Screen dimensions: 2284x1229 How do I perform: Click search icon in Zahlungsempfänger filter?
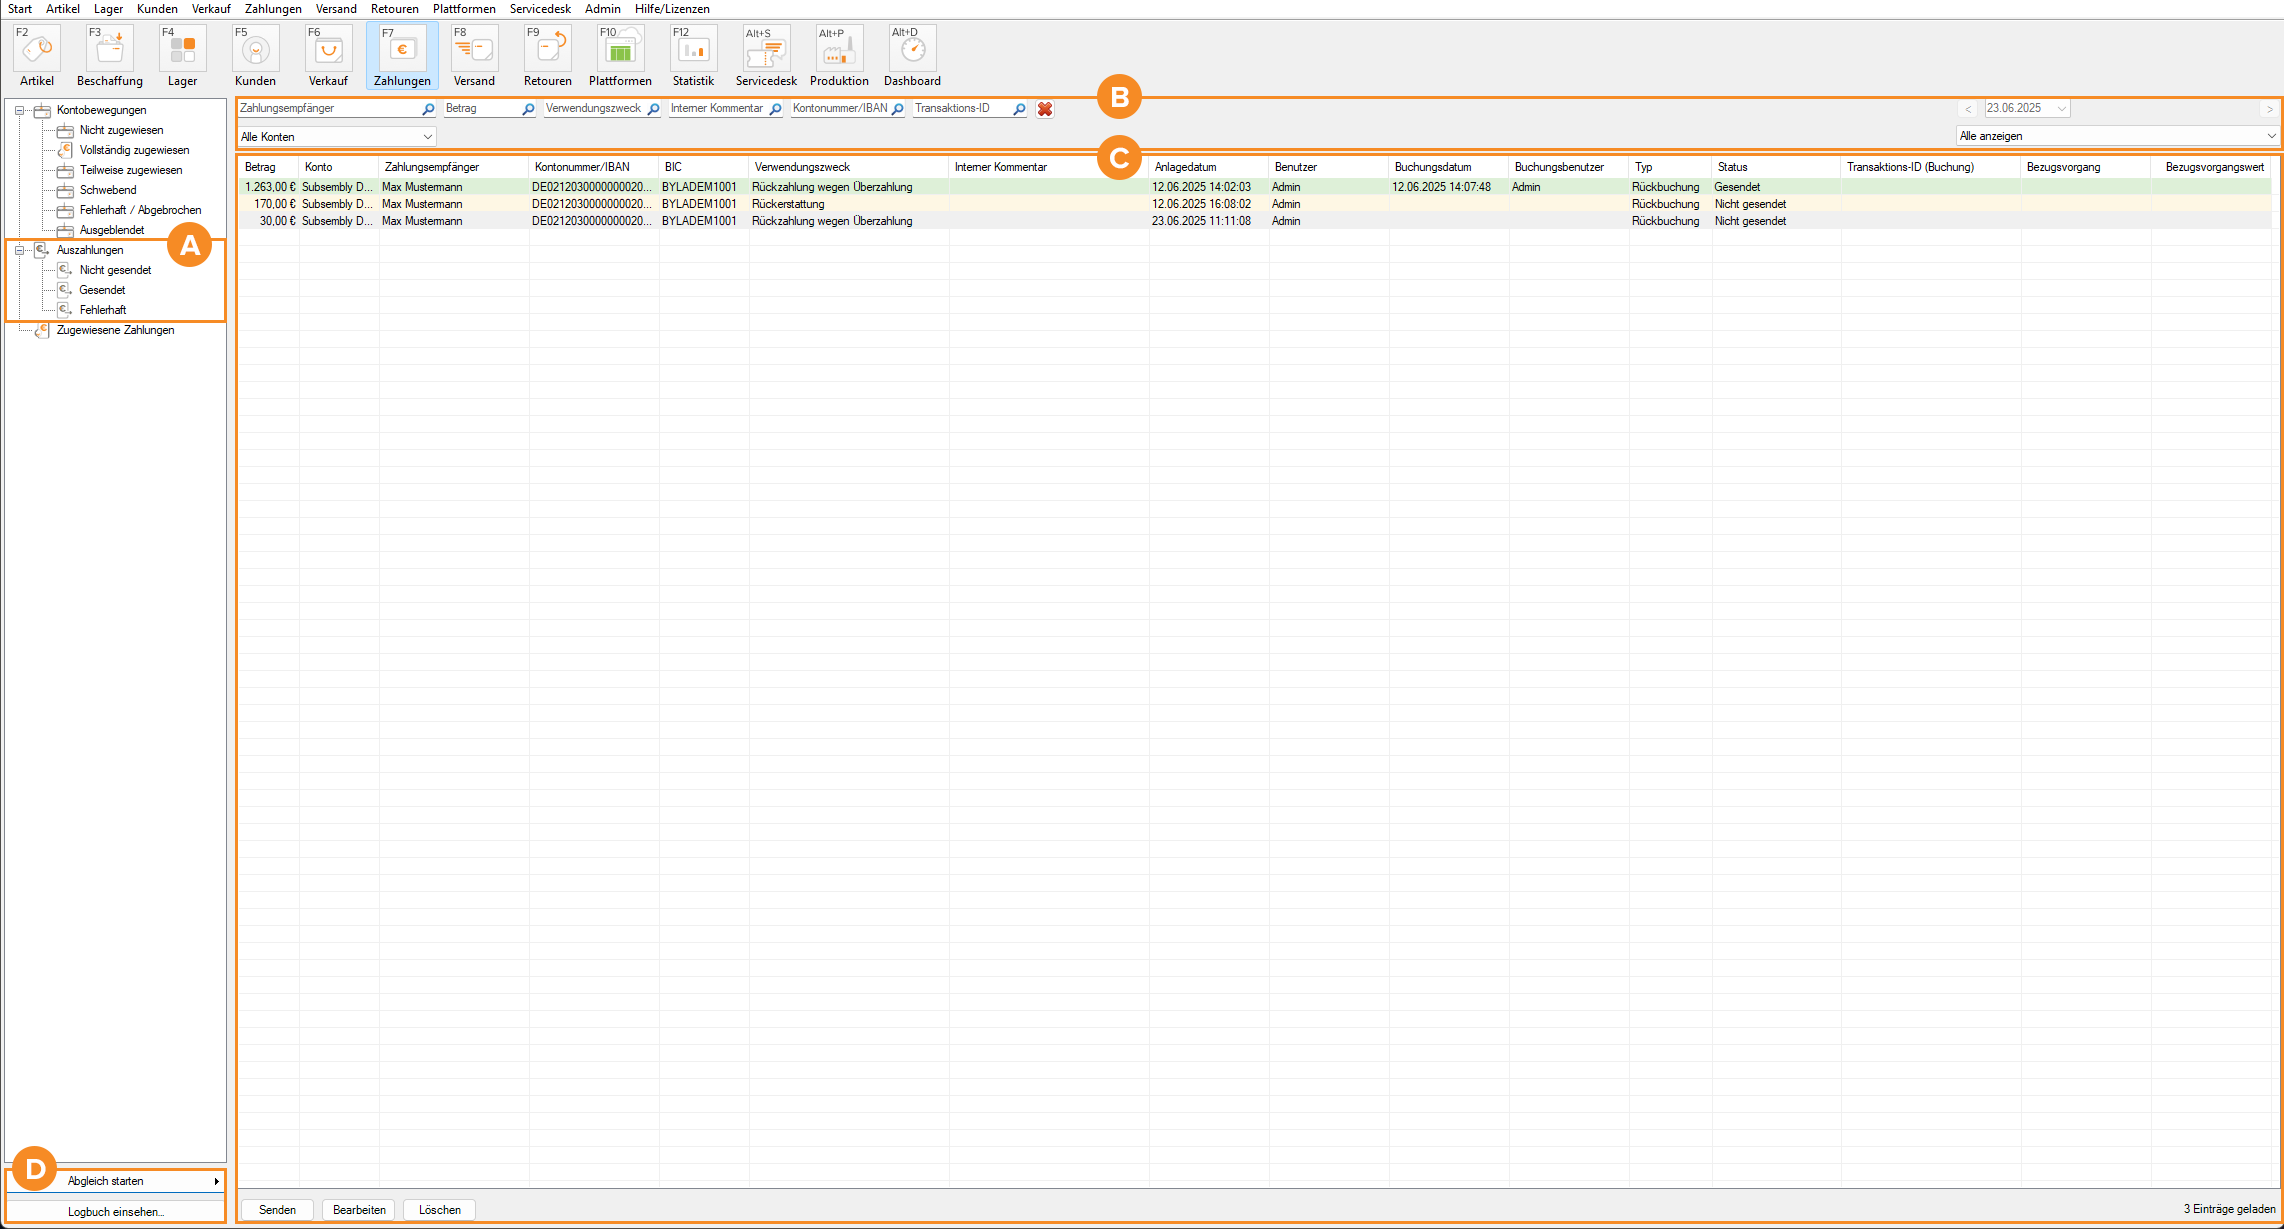click(428, 109)
